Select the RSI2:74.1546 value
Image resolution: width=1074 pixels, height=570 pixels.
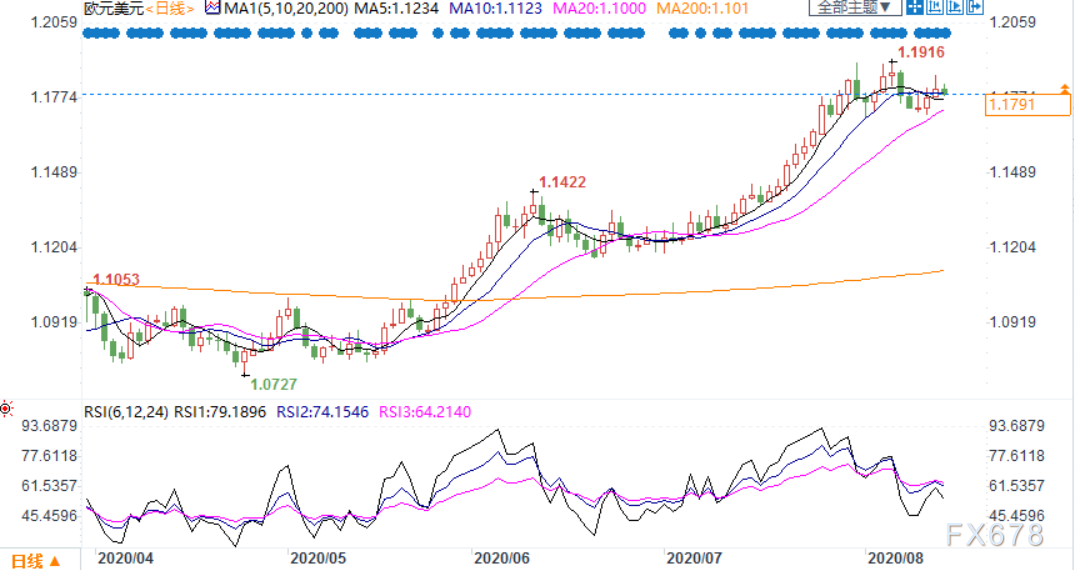click(x=322, y=412)
